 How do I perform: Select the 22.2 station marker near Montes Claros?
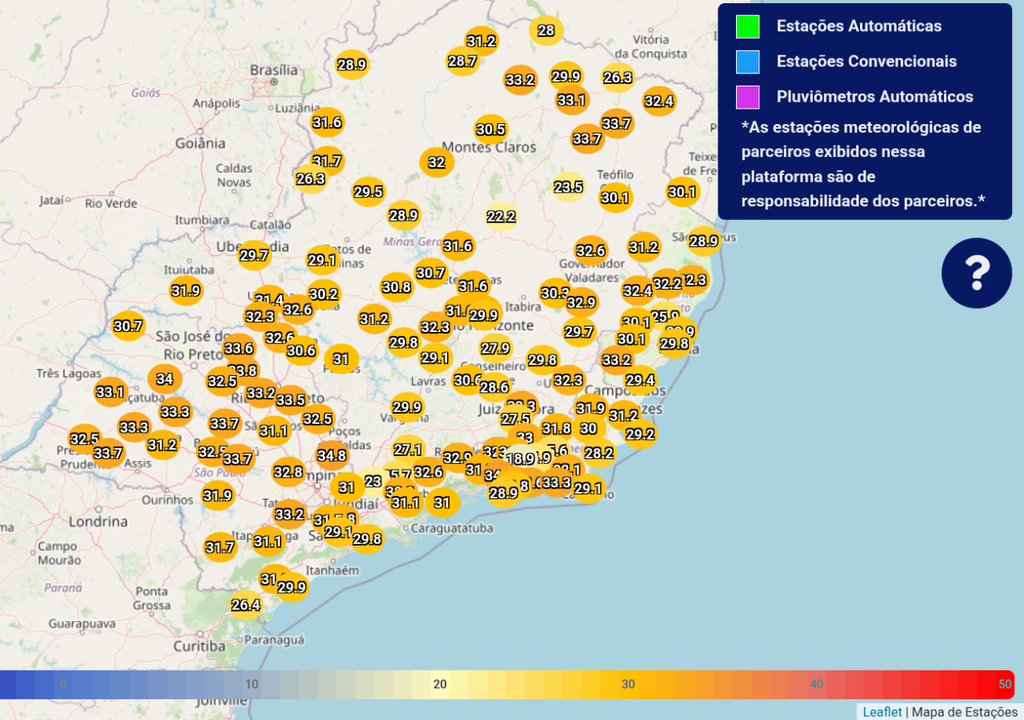(x=501, y=216)
